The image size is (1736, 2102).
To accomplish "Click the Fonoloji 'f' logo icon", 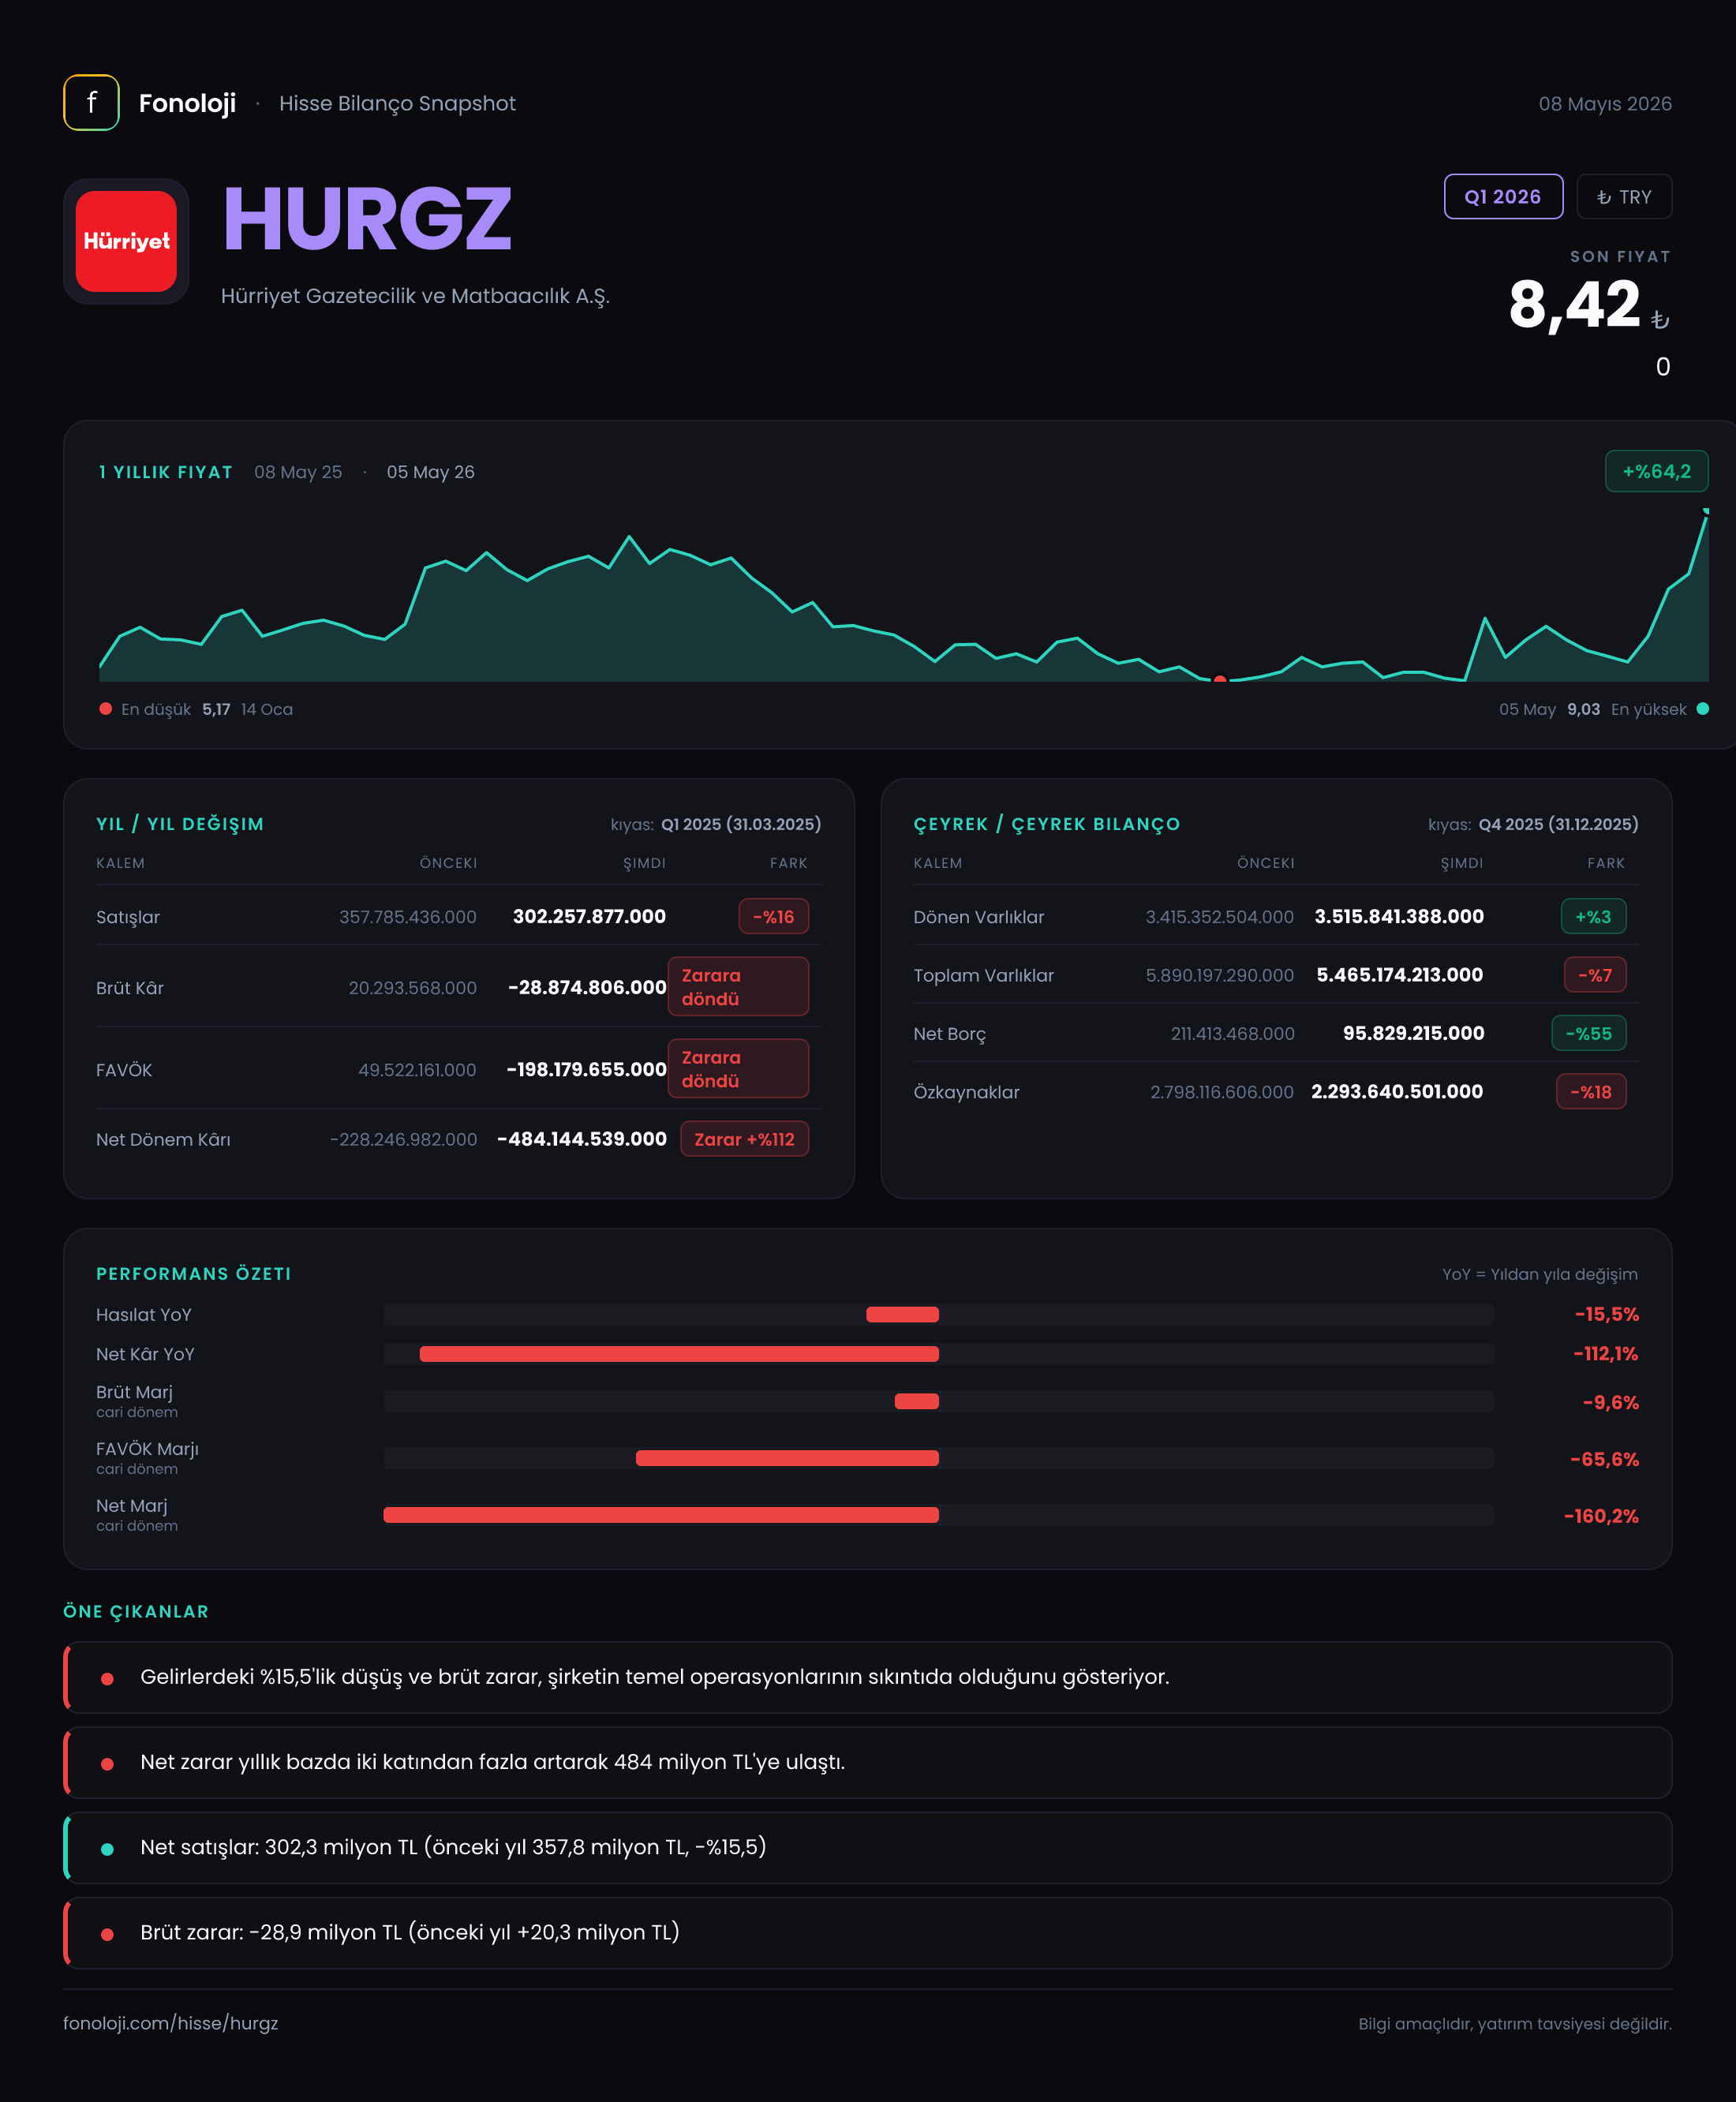I will tap(91, 103).
